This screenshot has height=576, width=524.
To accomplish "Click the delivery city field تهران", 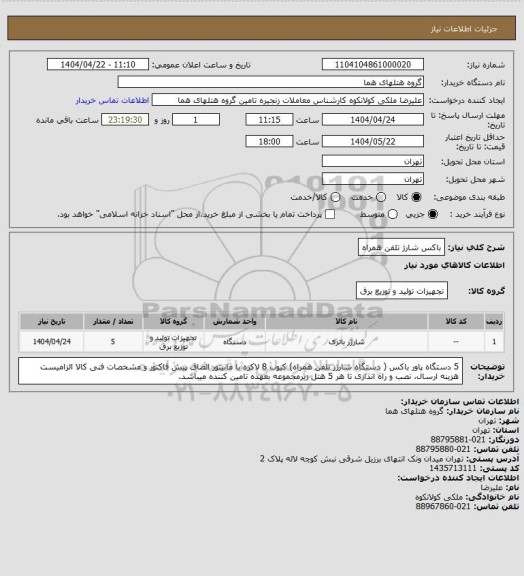I will tap(373, 179).
